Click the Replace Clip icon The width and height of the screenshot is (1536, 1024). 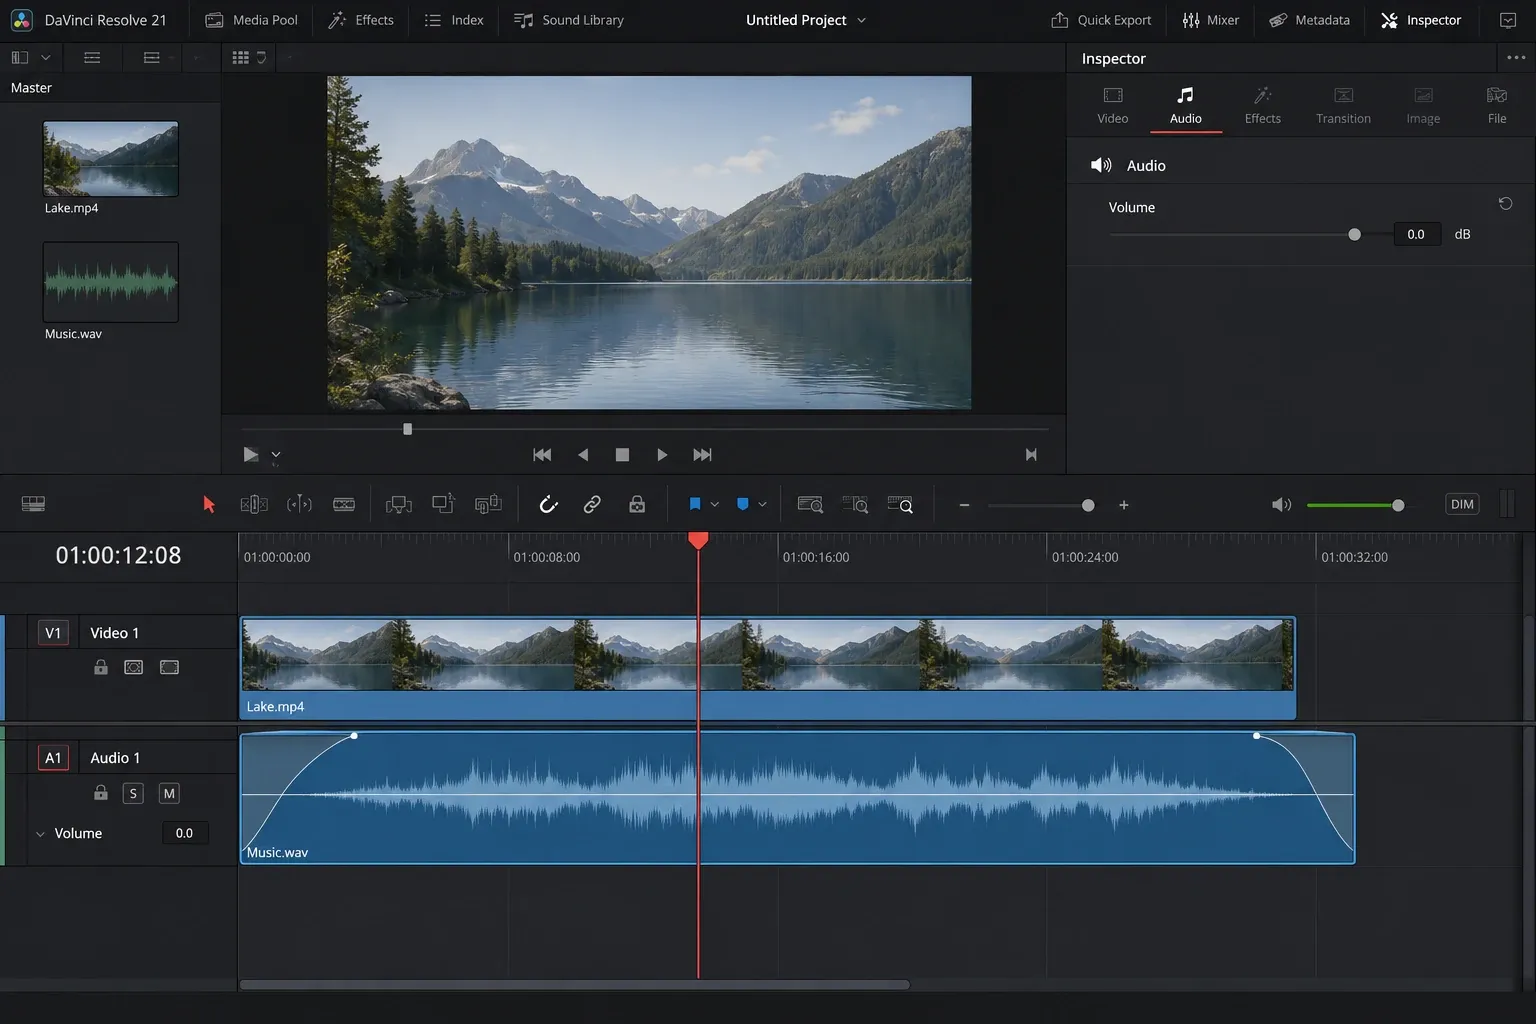click(488, 504)
